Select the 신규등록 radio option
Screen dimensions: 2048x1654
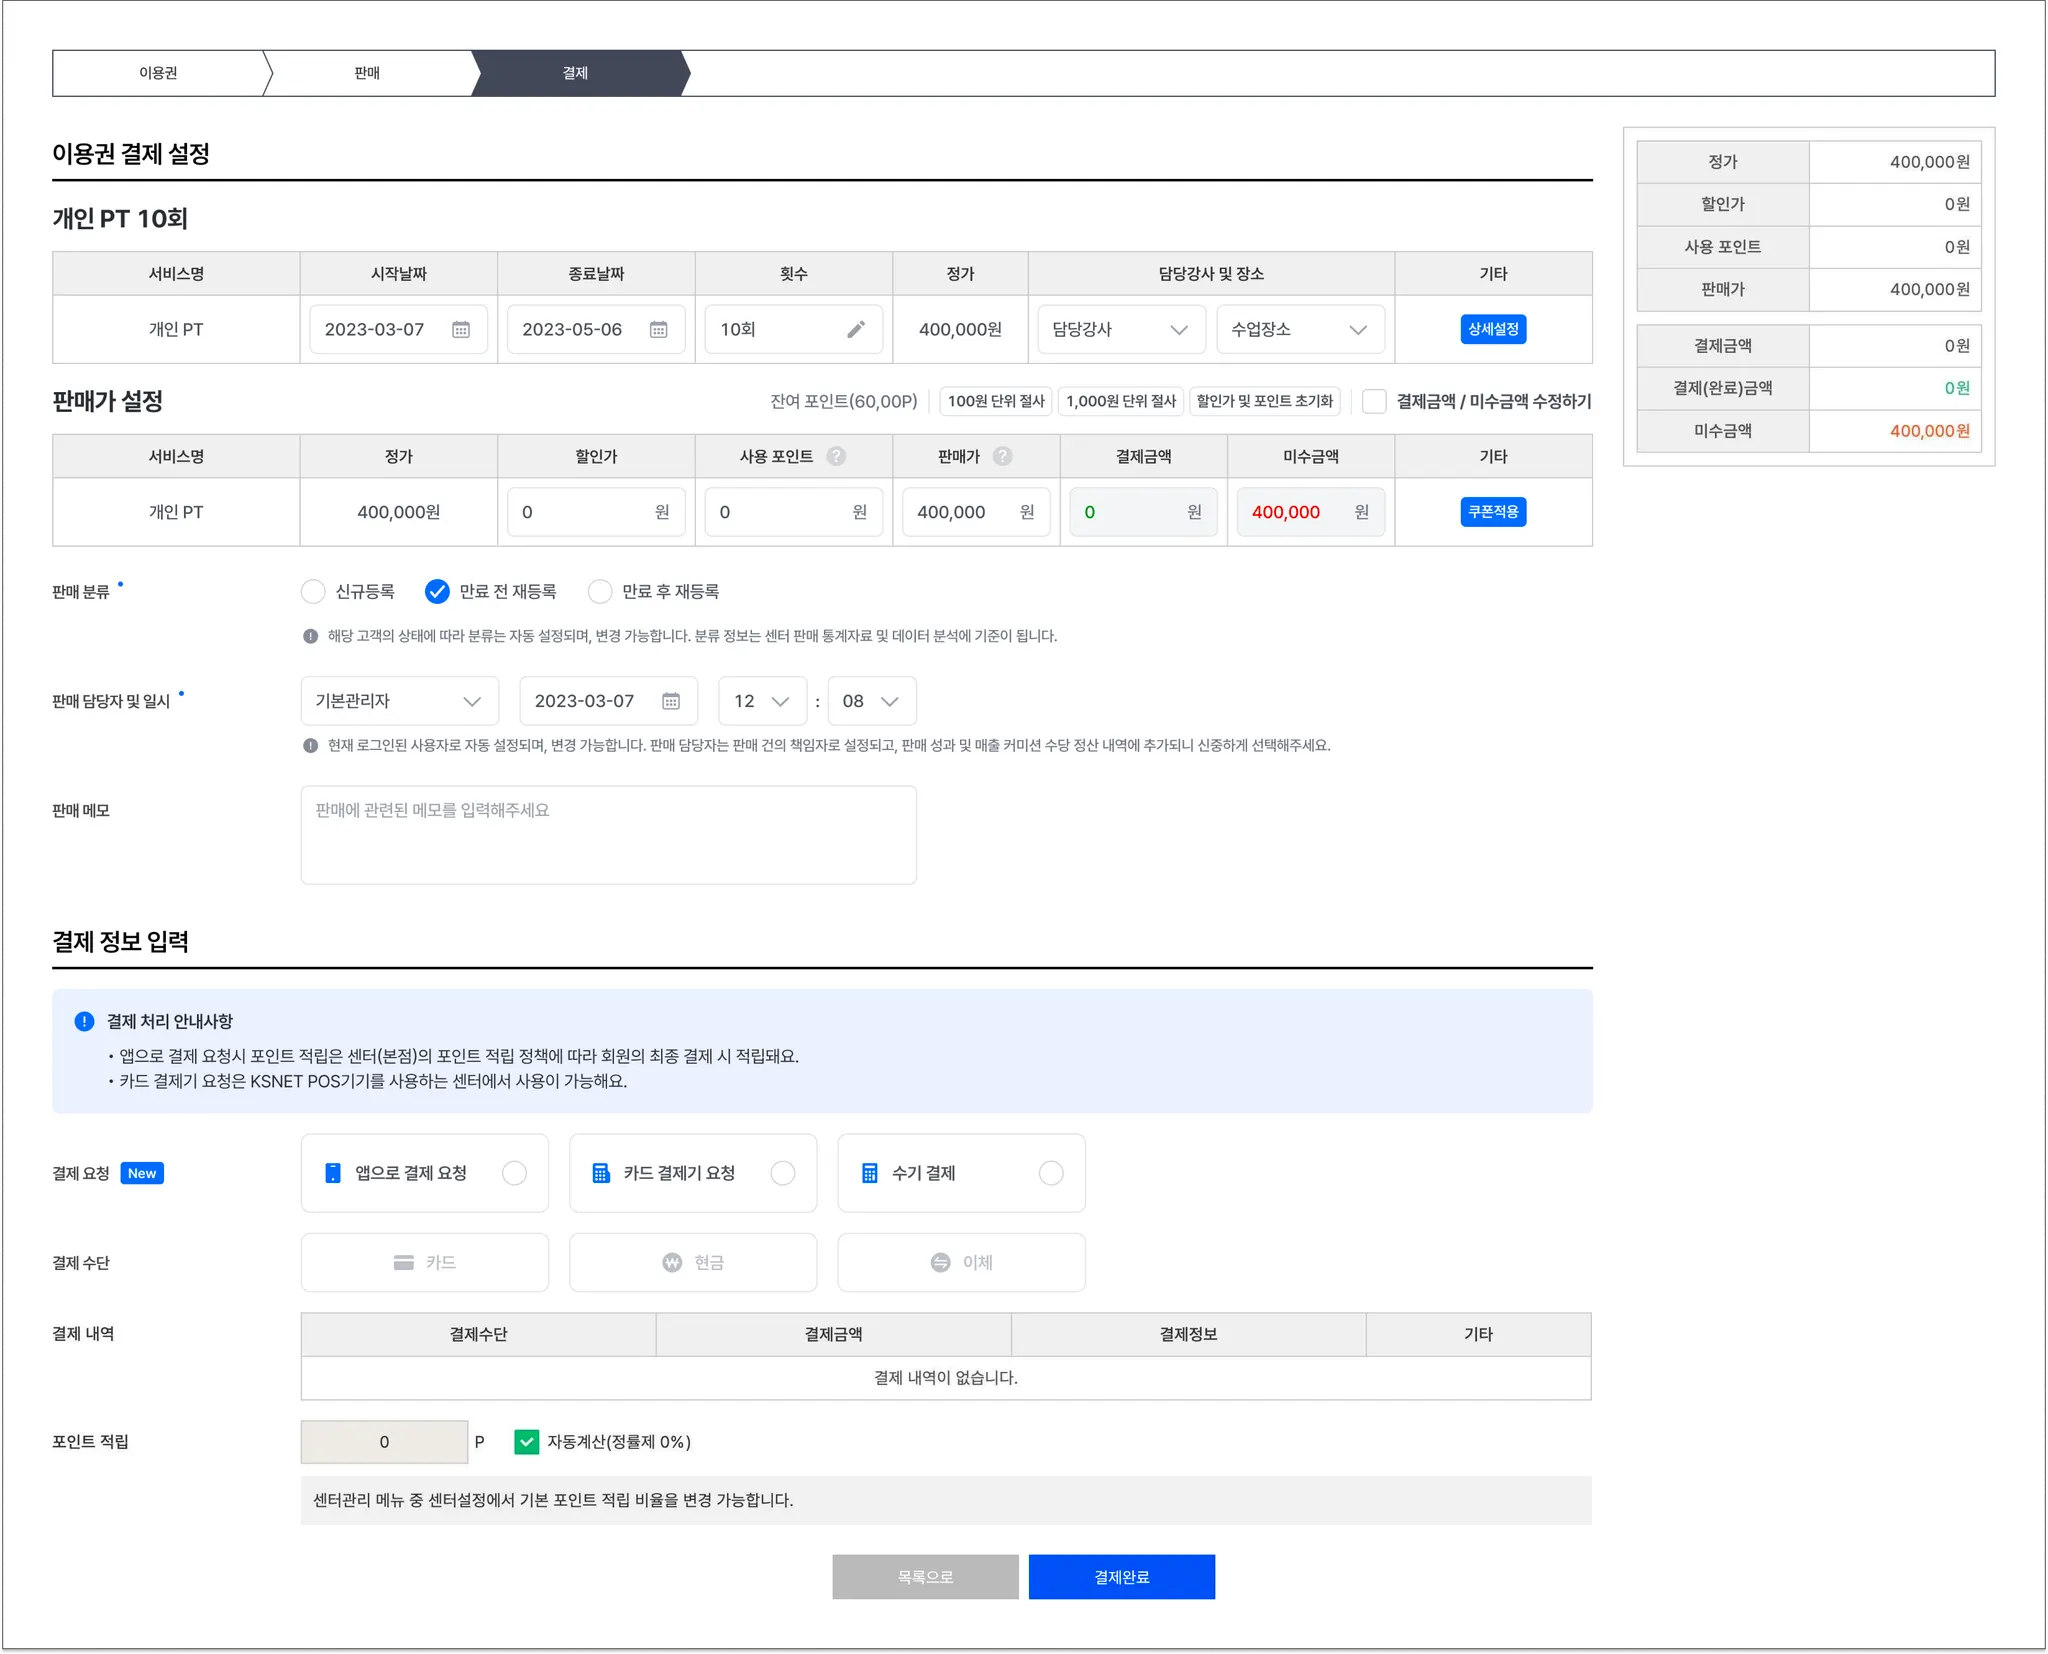point(313,592)
